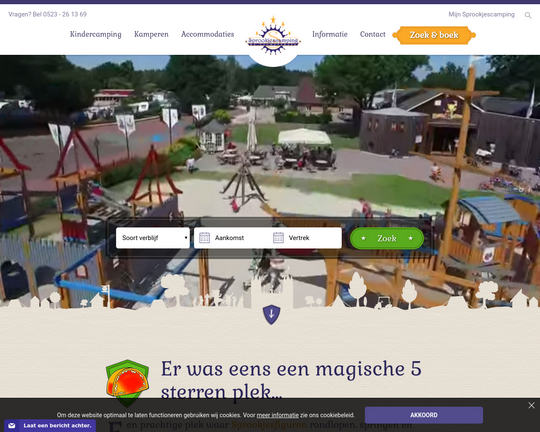Viewport: 540px width, 432px height.
Task: Click the green Zoek button
Action: click(387, 238)
